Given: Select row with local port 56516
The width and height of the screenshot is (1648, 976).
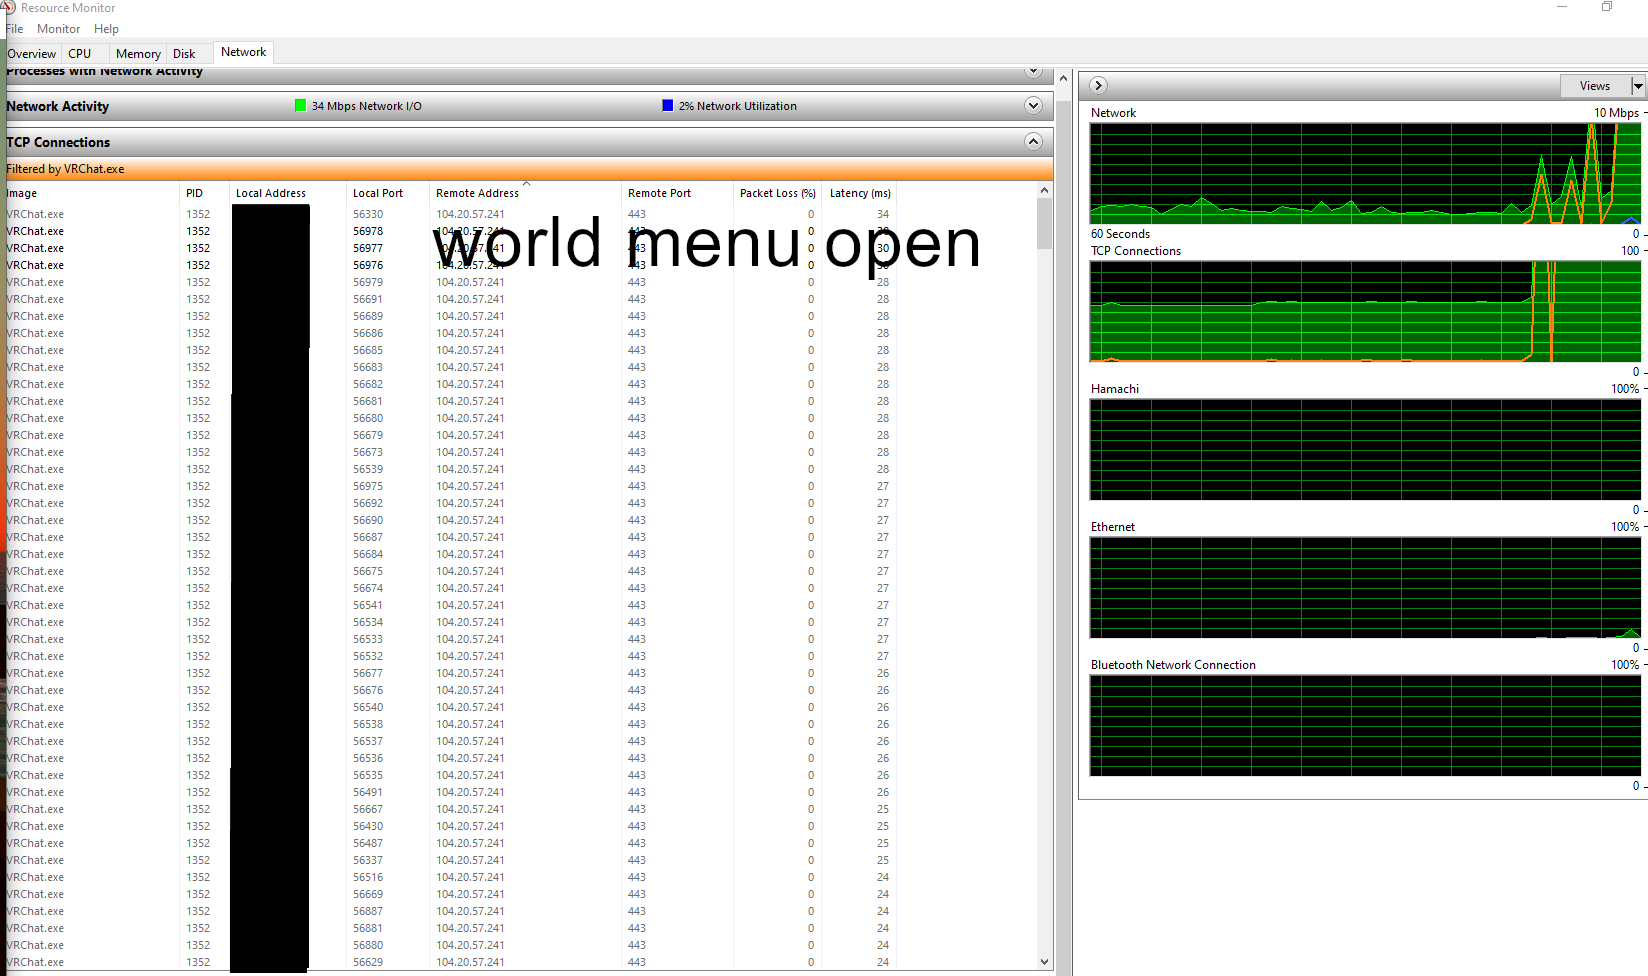Looking at the screenshot, I should pyautogui.click(x=520, y=877).
